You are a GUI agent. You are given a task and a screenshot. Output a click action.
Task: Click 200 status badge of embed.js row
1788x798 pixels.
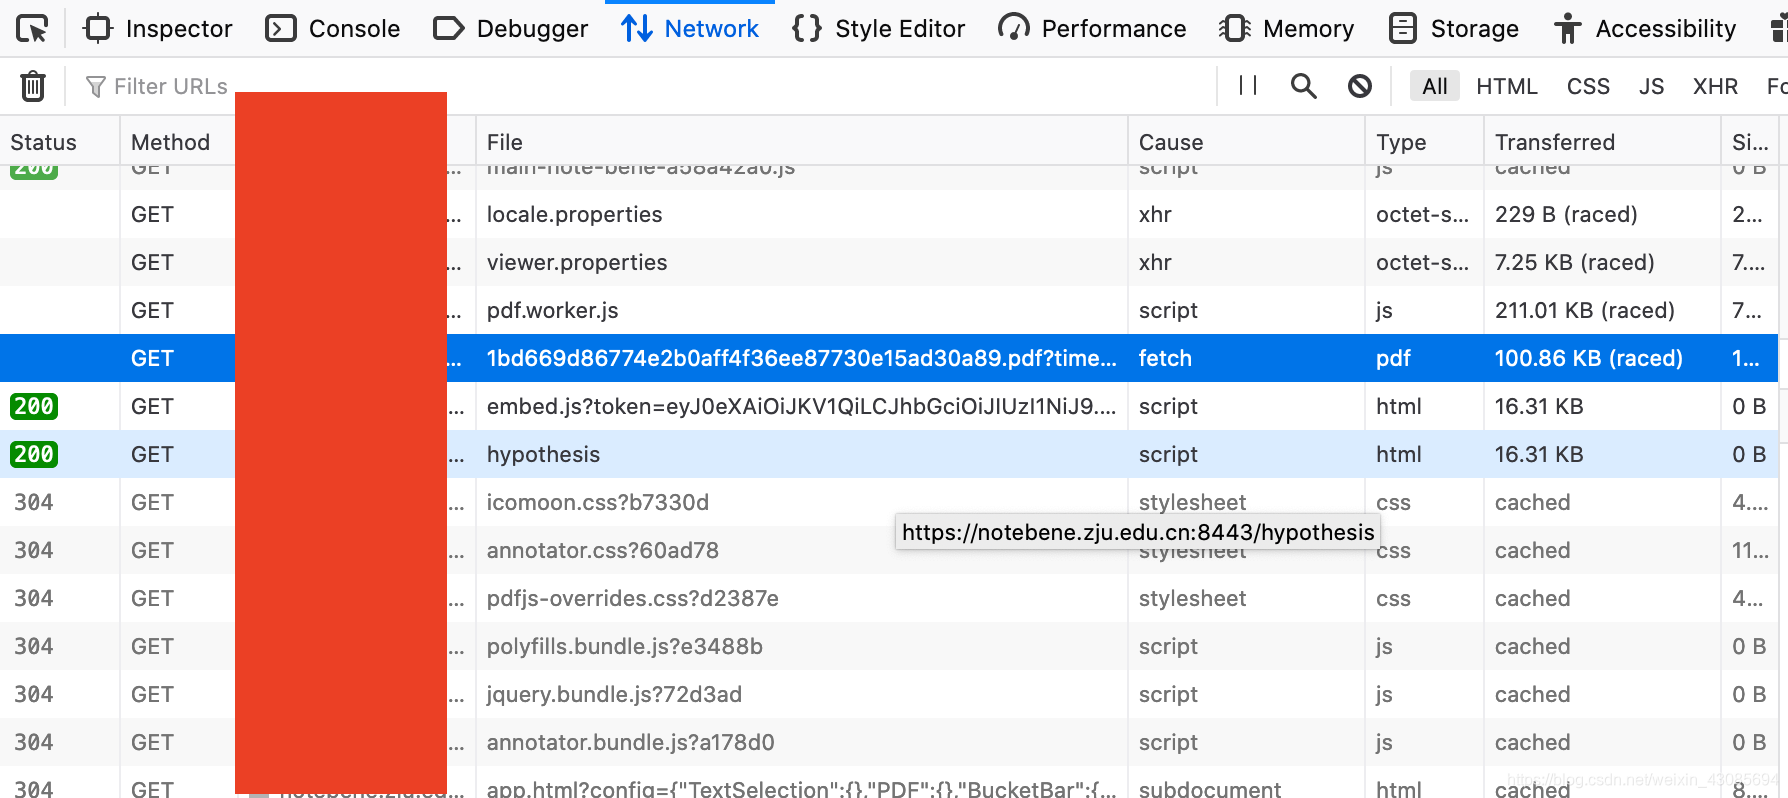(x=34, y=406)
